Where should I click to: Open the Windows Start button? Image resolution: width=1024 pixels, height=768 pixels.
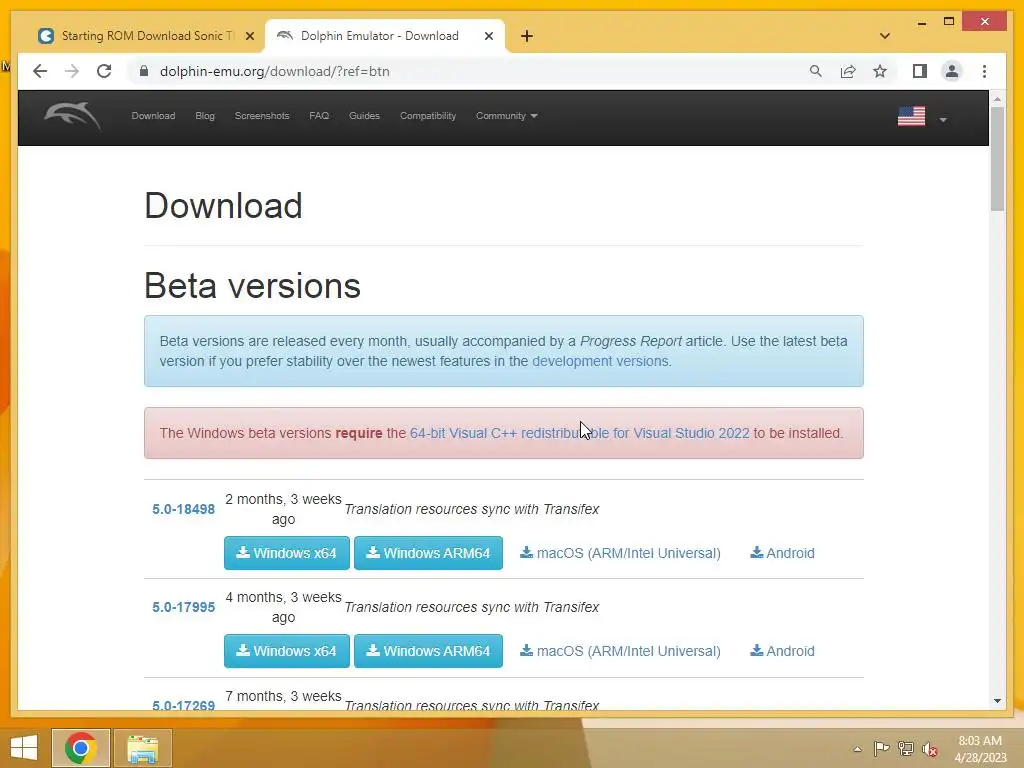(x=24, y=748)
